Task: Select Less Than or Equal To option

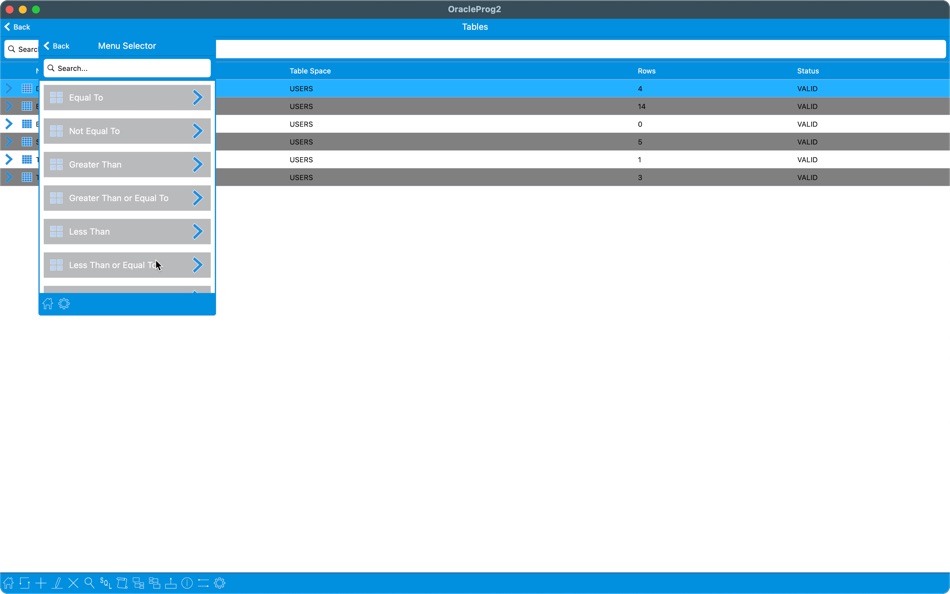Action: [x=126, y=264]
